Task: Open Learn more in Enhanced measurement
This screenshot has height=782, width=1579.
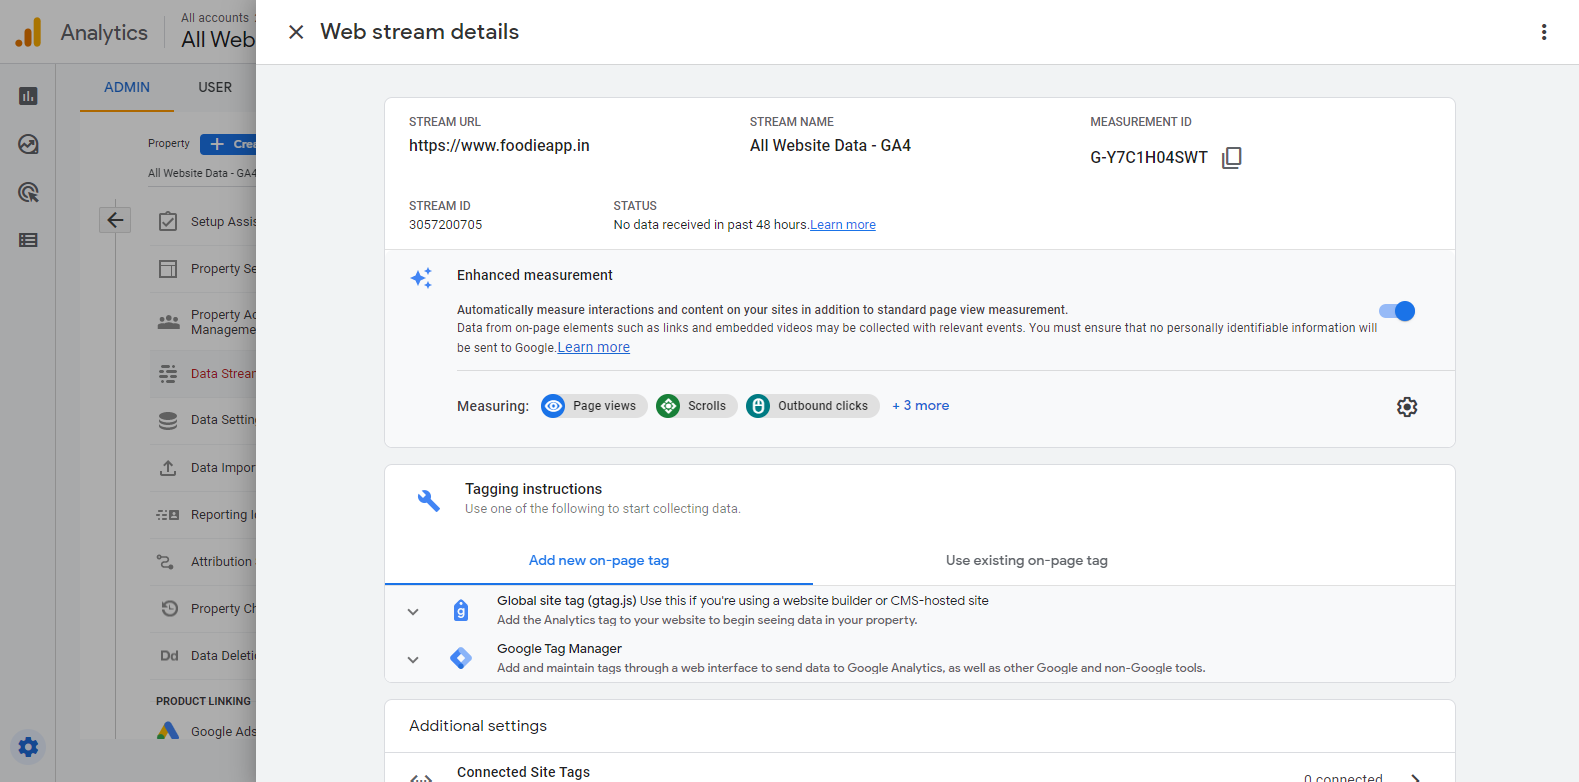Action: click(x=594, y=348)
